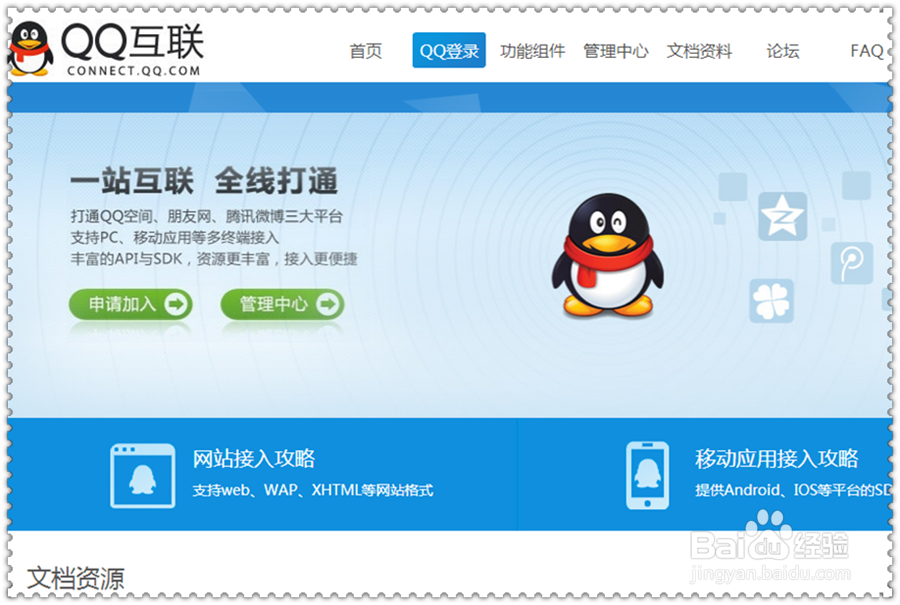Viewport: 900px width, 605px height.
Task: Click text 支持PC、移动应用等多终端接入
Action: click(x=174, y=237)
